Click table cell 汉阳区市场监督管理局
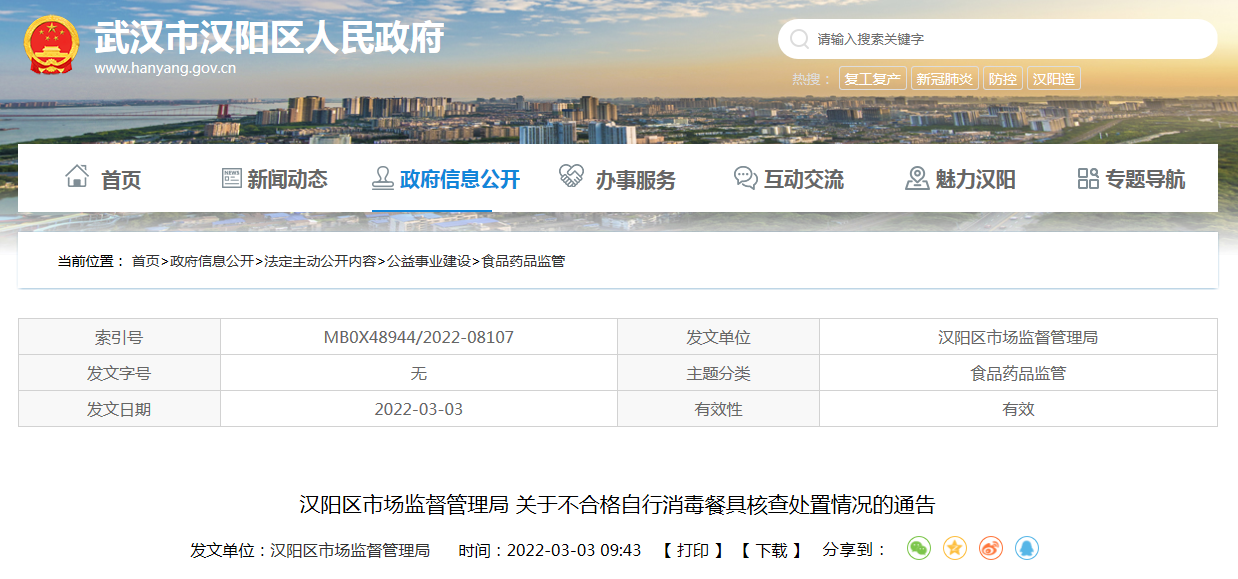Viewport: 1238px width, 579px height. tap(1018, 337)
